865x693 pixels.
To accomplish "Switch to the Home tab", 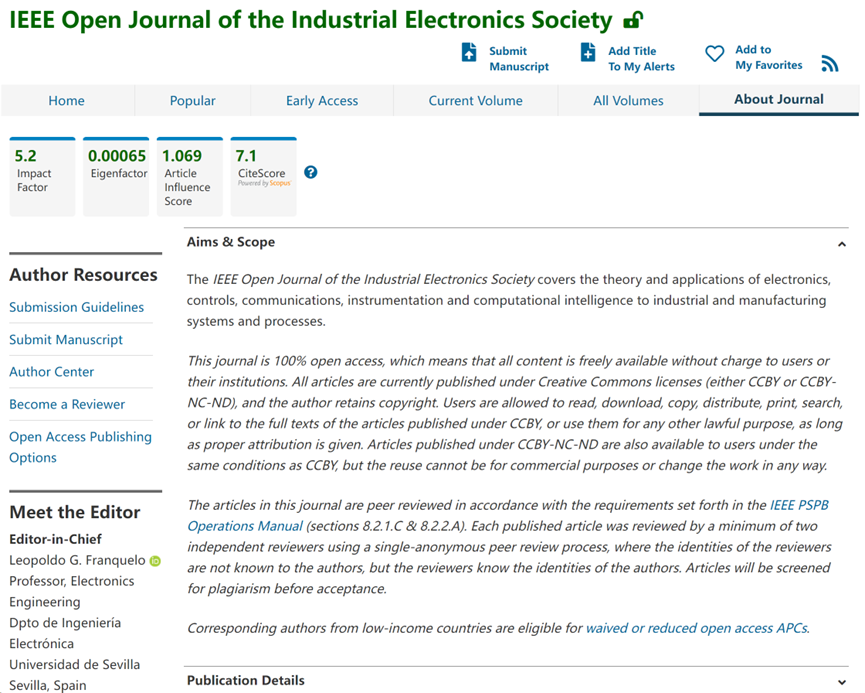I will tap(67, 100).
